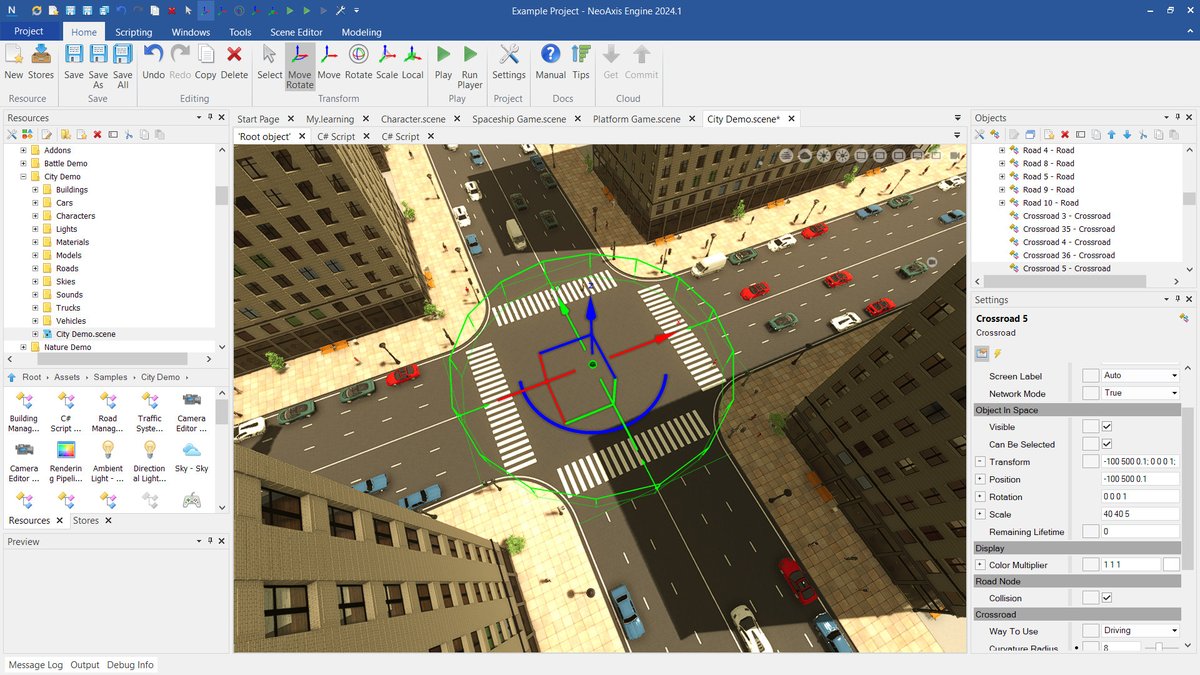Viewport: 1200px width, 675px height.
Task: Delete the selected object via Editing toolbar
Action: point(234,62)
